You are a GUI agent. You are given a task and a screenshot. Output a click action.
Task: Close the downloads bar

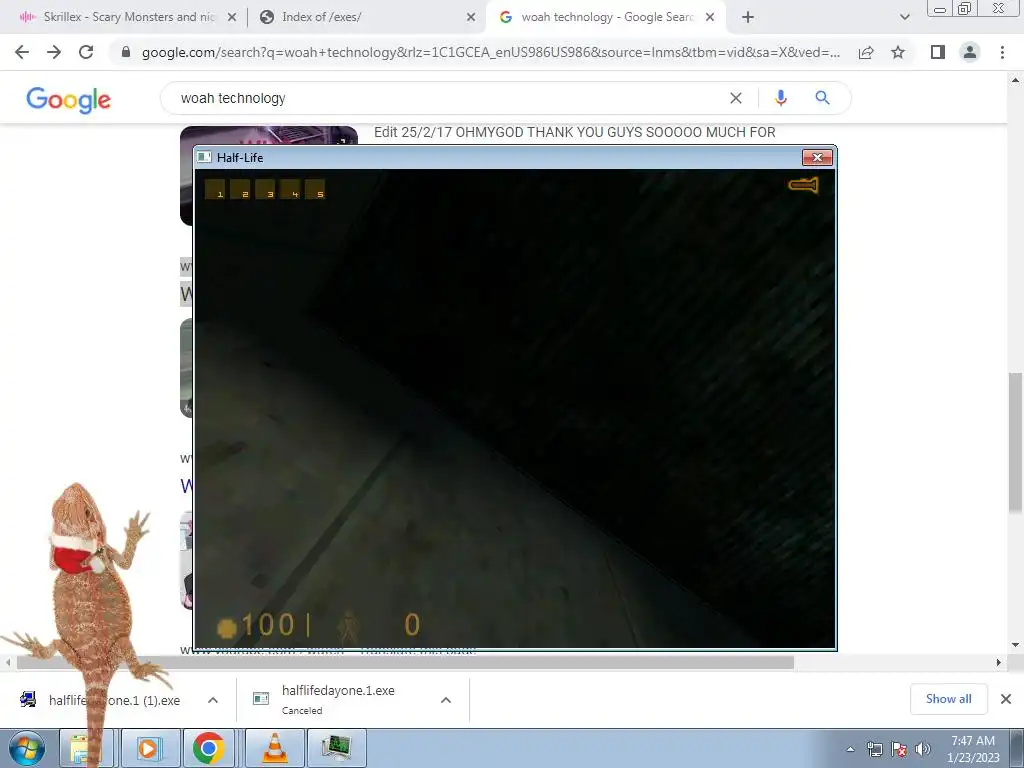[x=1006, y=699]
